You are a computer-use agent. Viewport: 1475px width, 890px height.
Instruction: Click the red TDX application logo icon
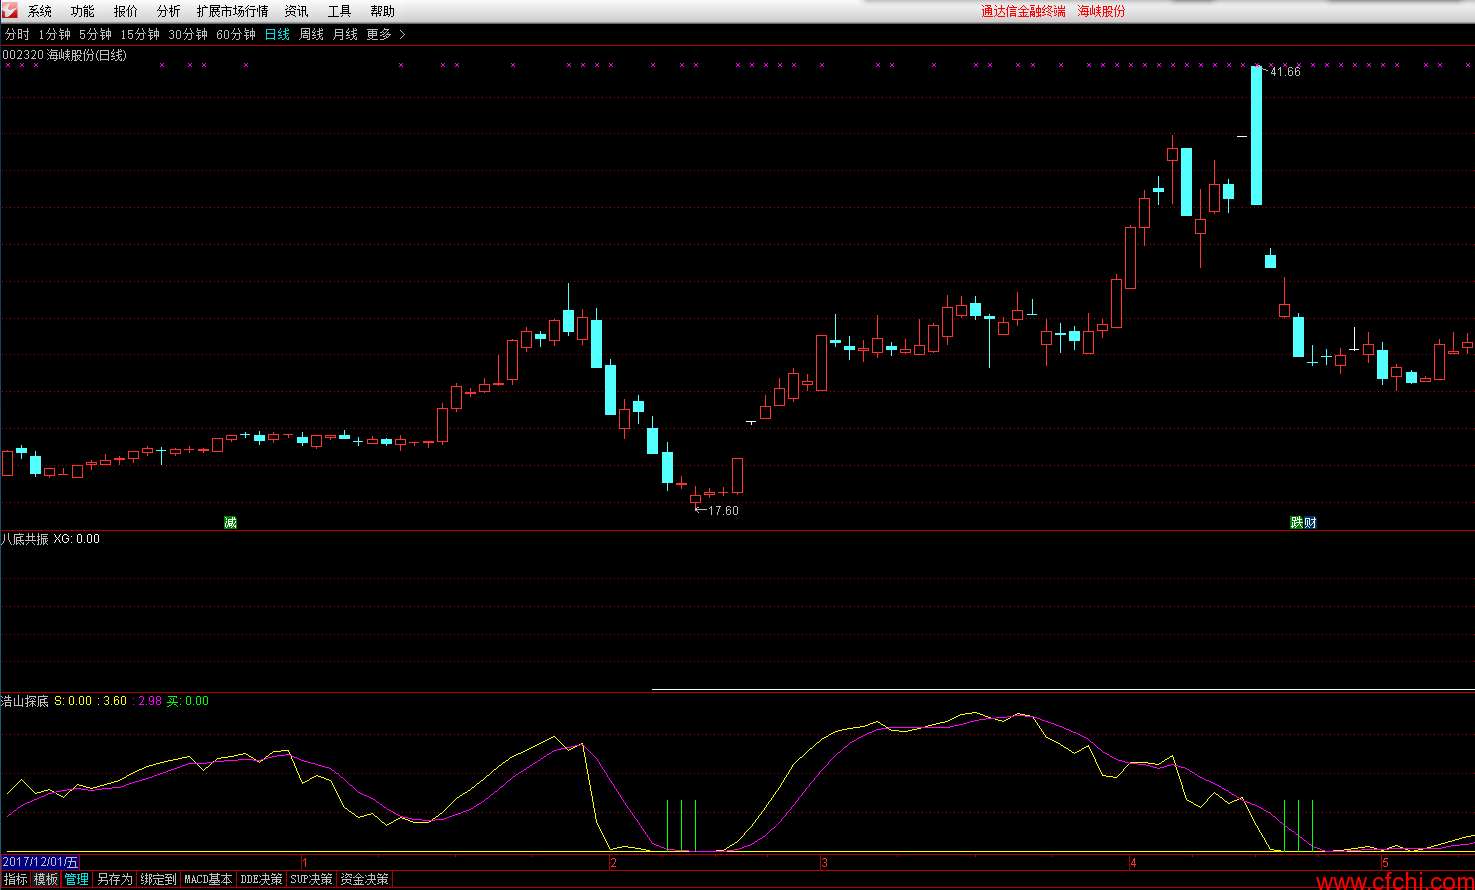click(10, 10)
